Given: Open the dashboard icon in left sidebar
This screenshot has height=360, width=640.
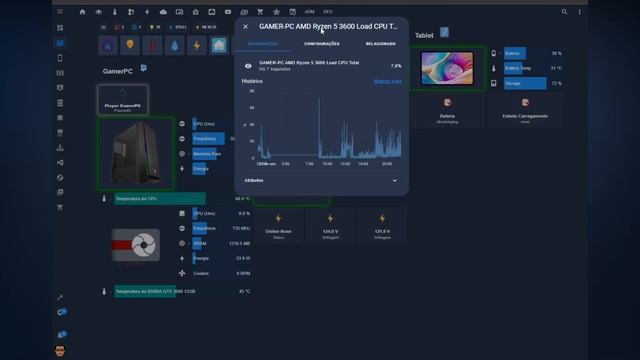Looking at the screenshot, I should pyautogui.click(x=60, y=28).
